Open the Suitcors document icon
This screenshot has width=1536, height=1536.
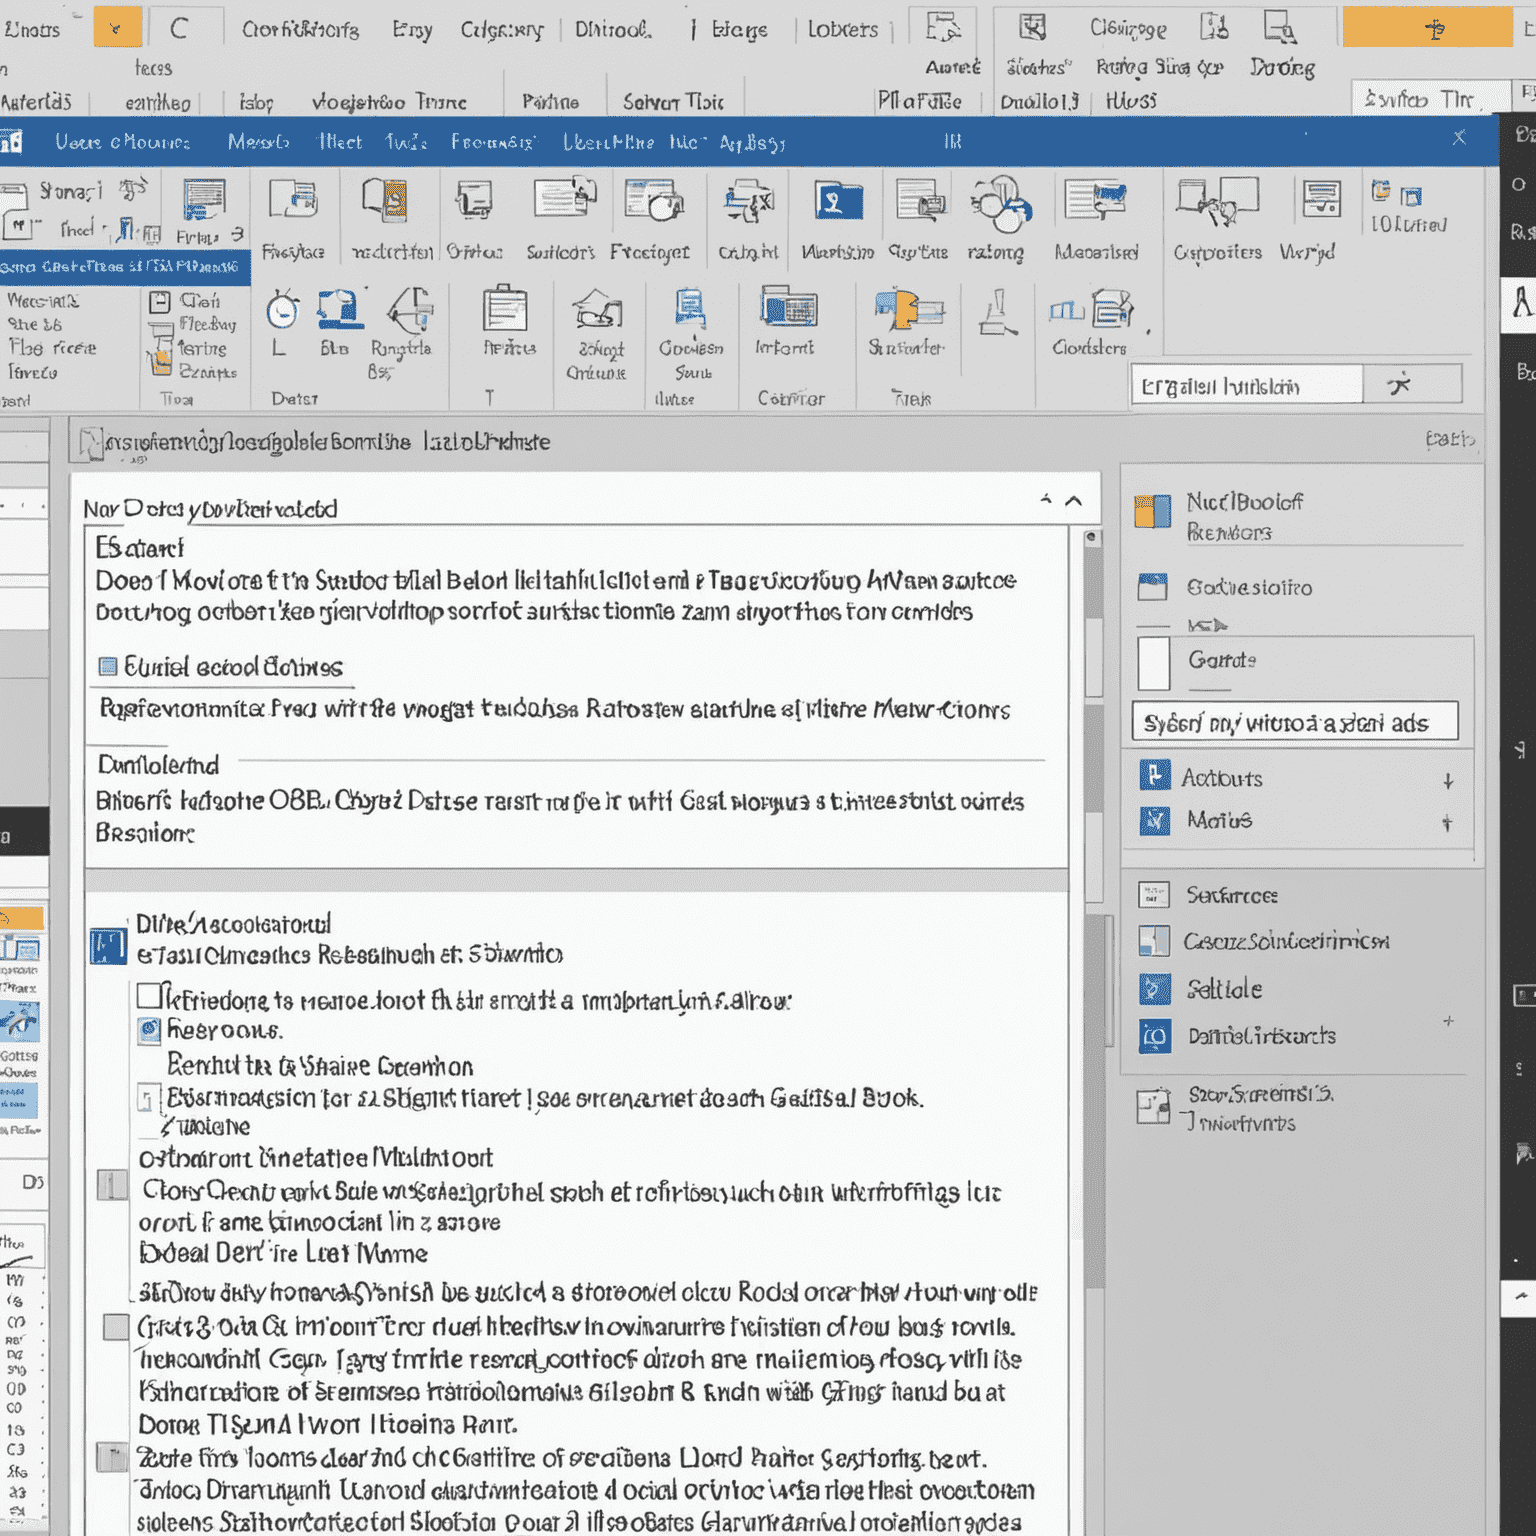(565, 197)
